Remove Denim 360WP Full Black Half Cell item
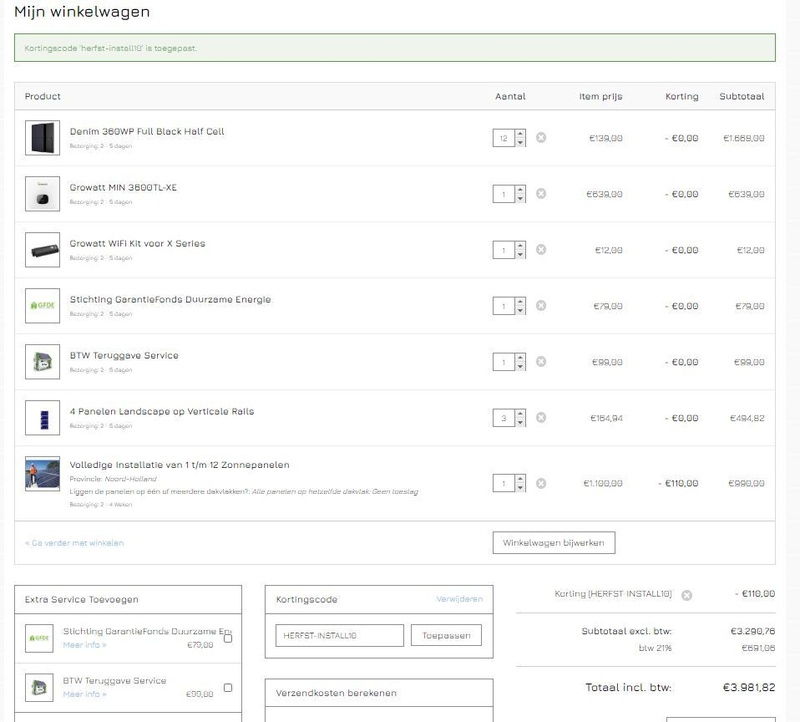This screenshot has height=722, width=800. (x=541, y=137)
